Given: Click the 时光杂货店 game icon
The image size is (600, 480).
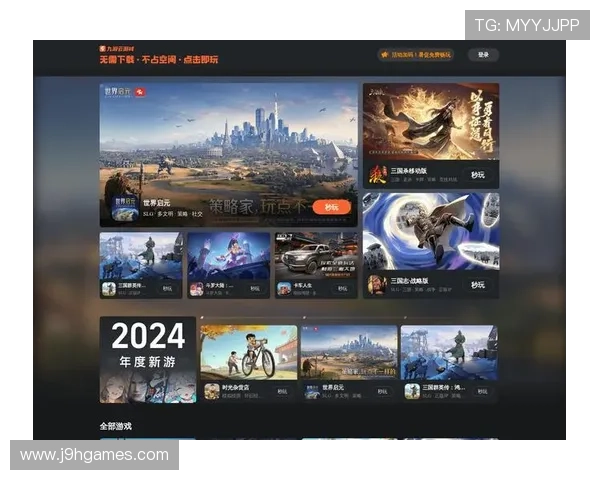Looking at the screenshot, I should pos(212,391).
